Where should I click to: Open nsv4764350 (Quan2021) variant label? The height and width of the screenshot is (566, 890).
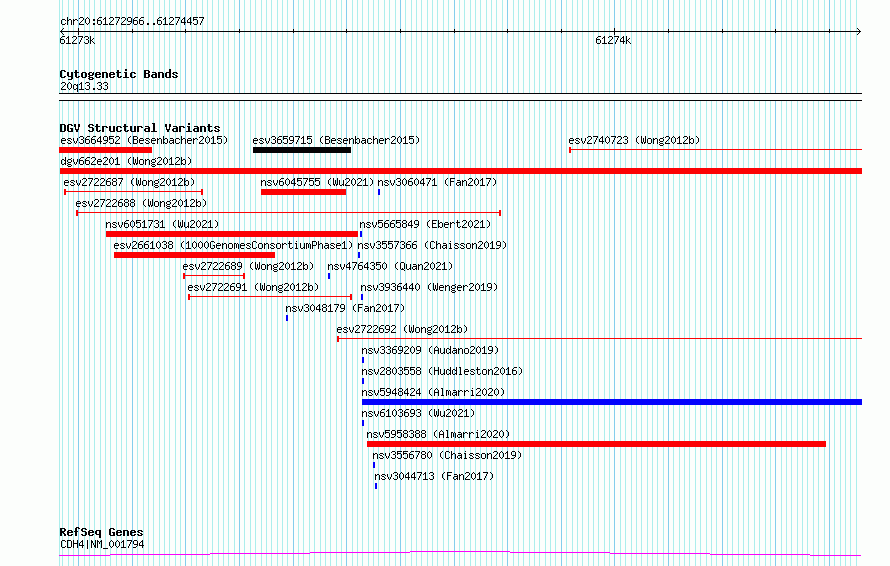pyautogui.click(x=391, y=266)
